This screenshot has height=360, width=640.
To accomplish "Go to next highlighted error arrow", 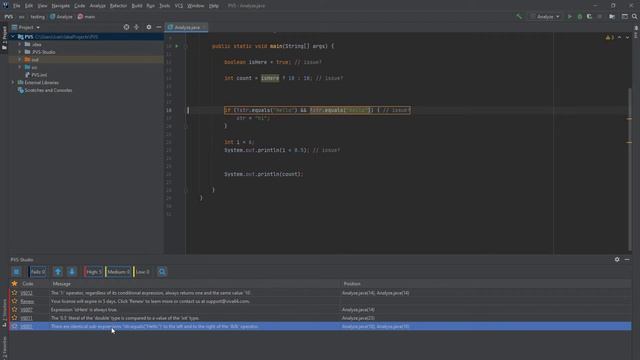I will (627, 38).
